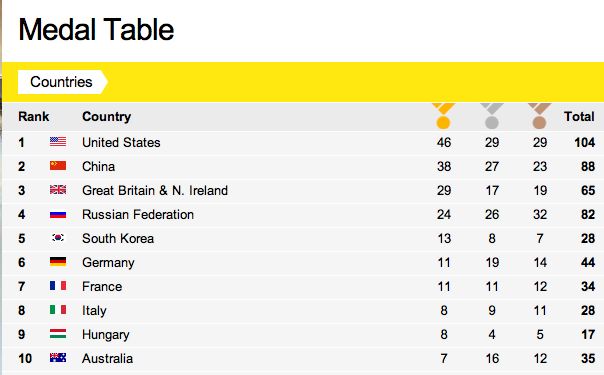Click the United States flag icon
The width and height of the screenshot is (604, 375).
coord(58,142)
